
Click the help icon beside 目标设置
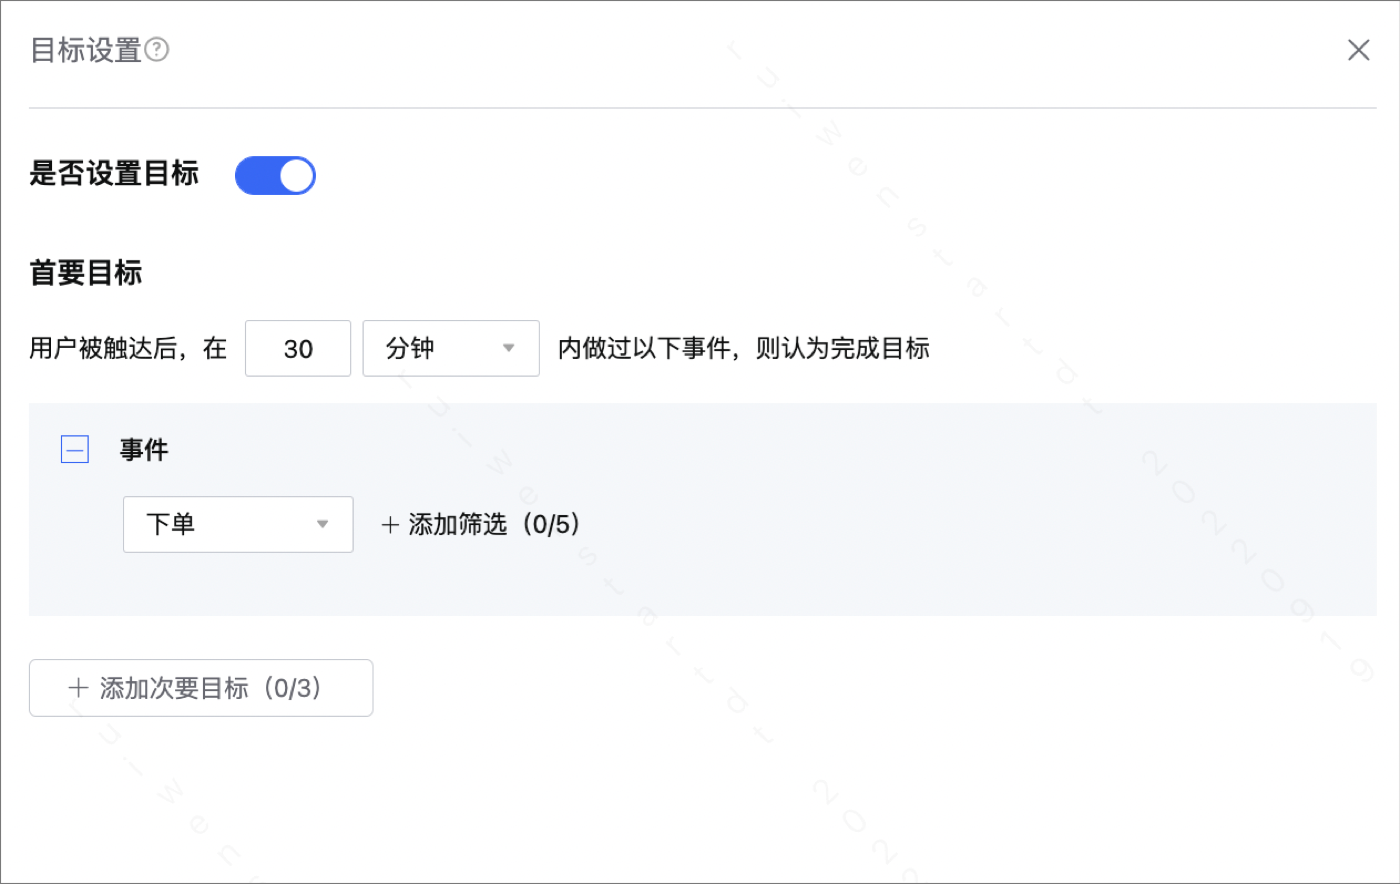pyautogui.click(x=157, y=49)
